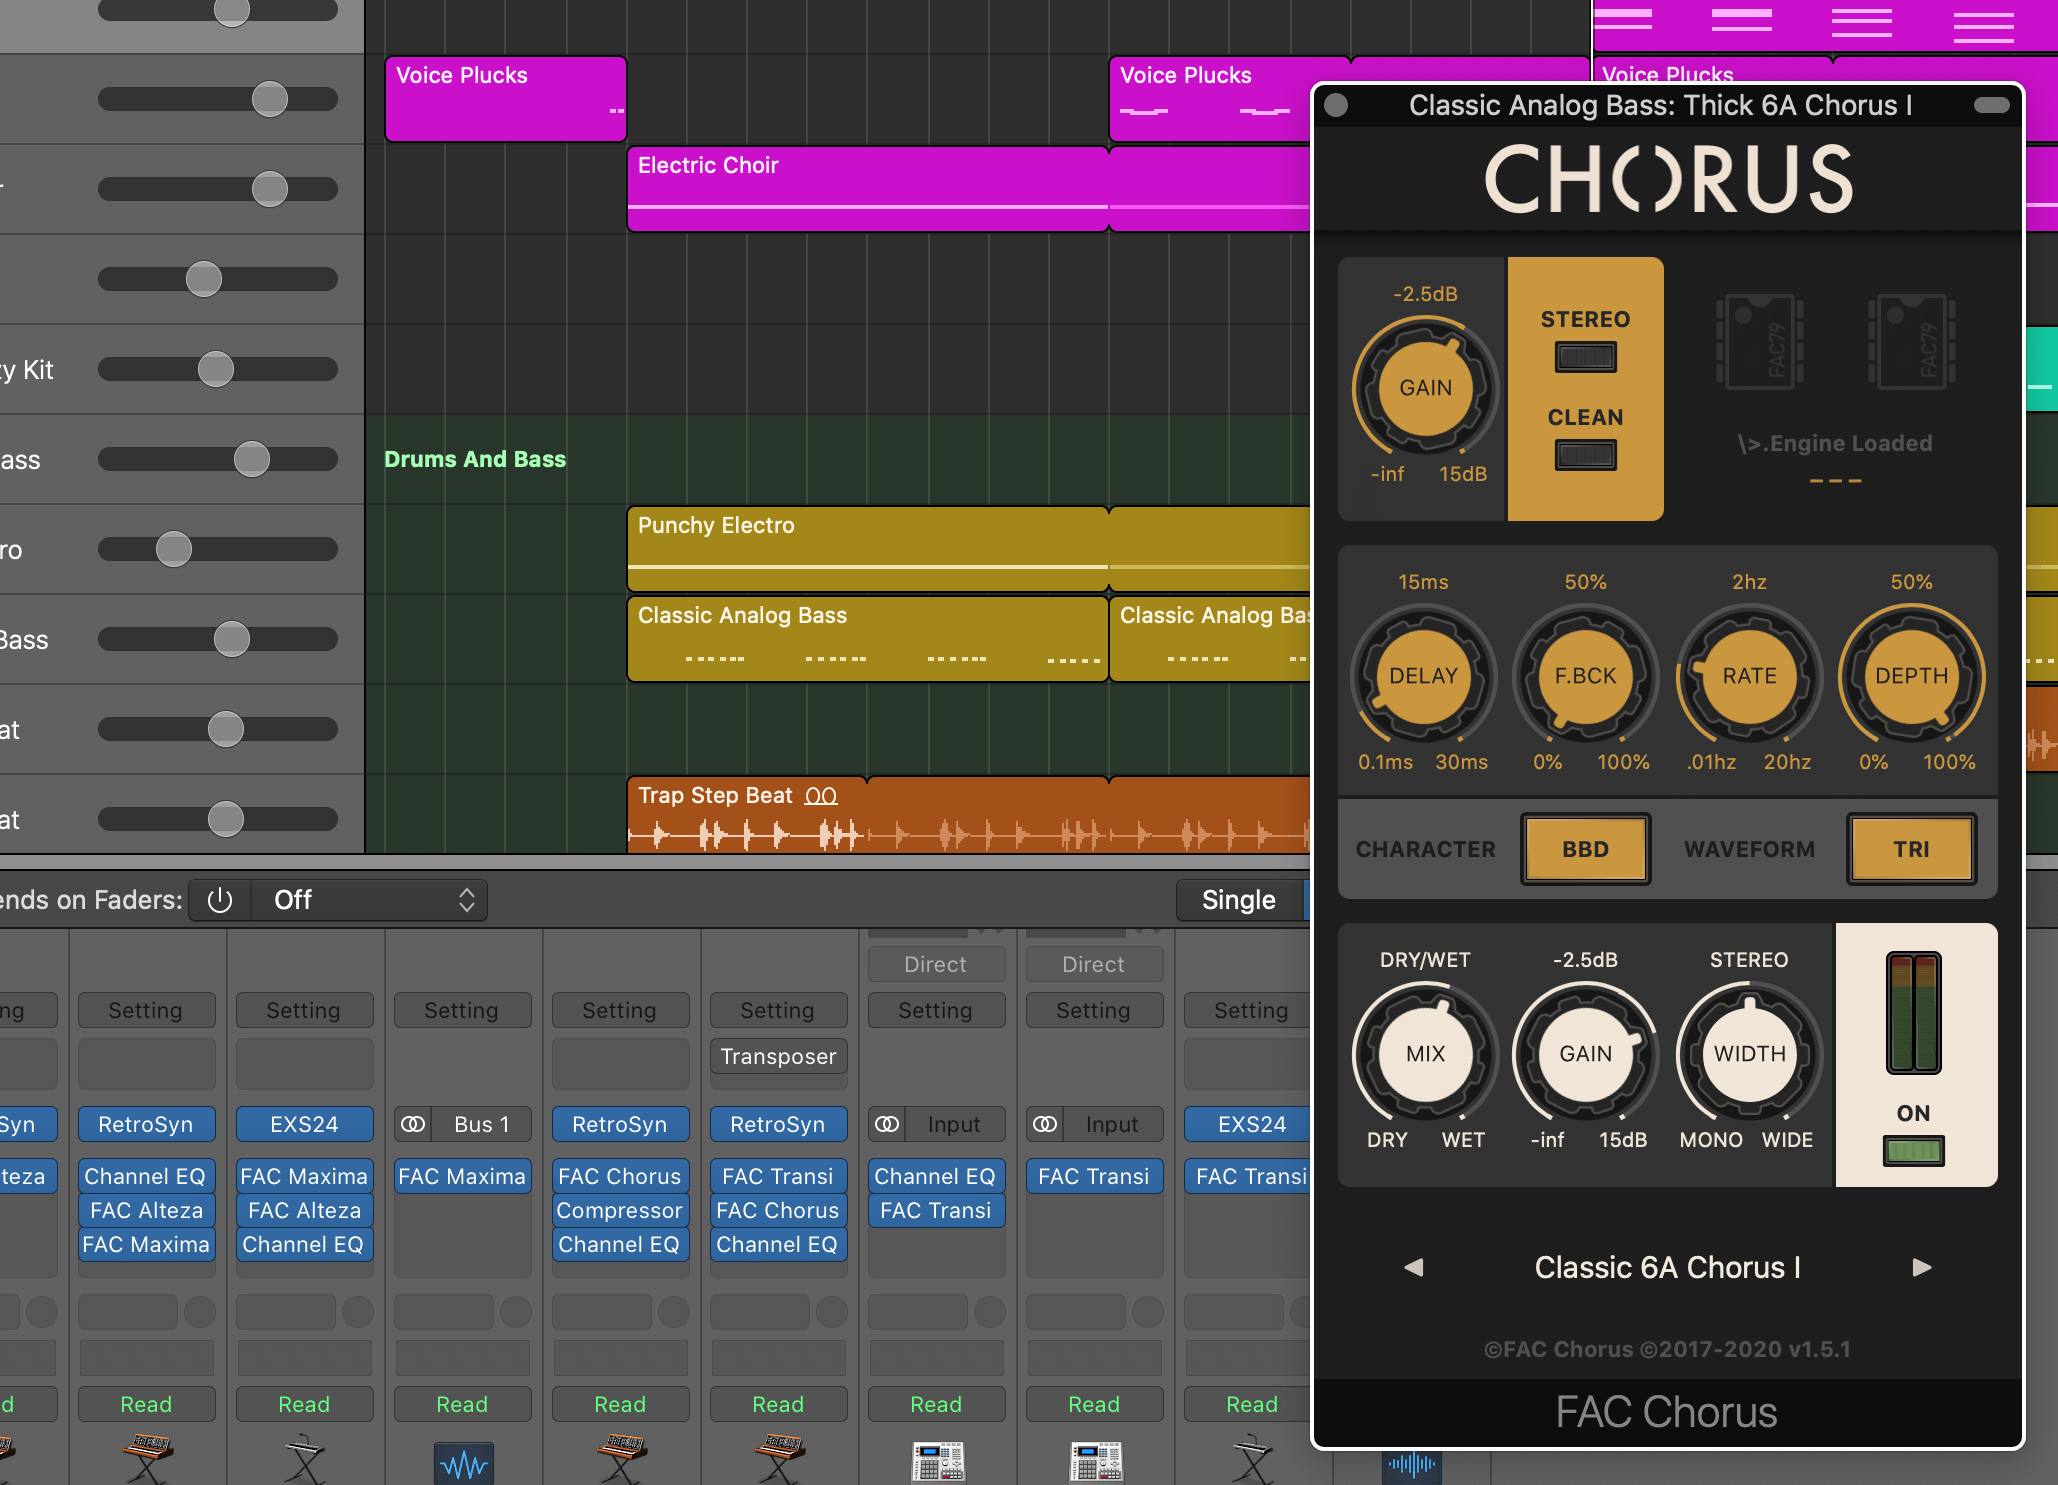Click the Direct output slot above Channel EQ strip
2058x1485 pixels.
click(x=935, y=964)
